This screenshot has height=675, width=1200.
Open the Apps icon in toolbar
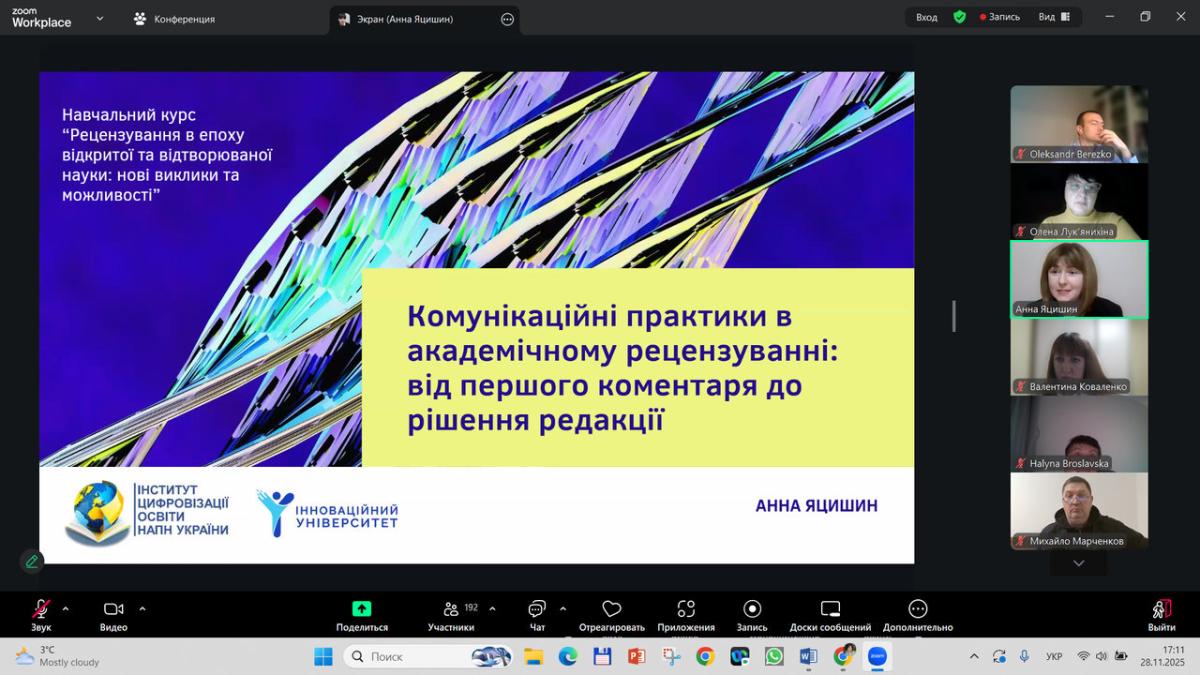click(x=686, y=609)
